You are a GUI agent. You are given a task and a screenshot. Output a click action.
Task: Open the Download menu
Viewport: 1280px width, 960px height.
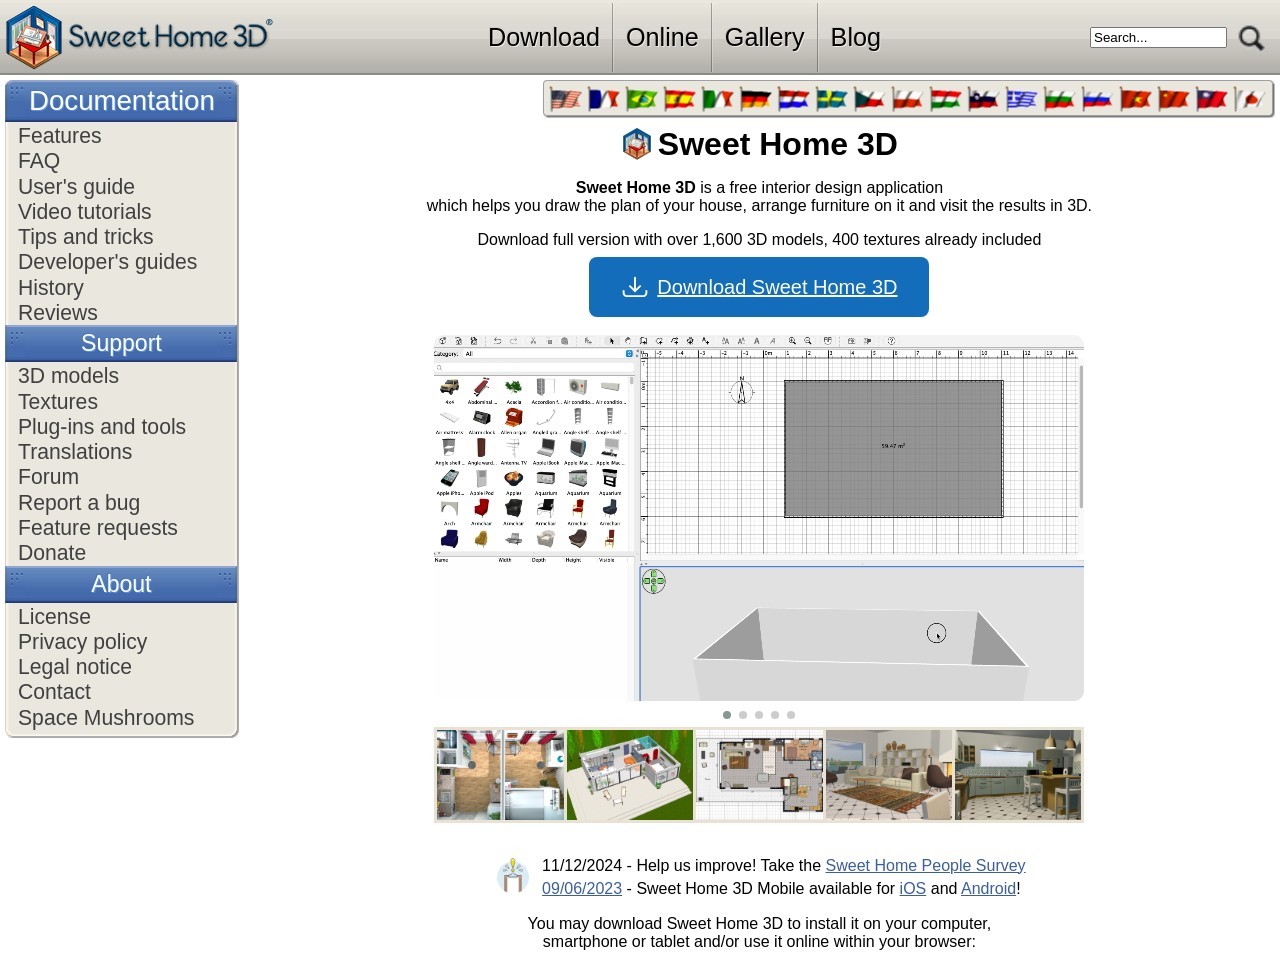click(544, 37)
